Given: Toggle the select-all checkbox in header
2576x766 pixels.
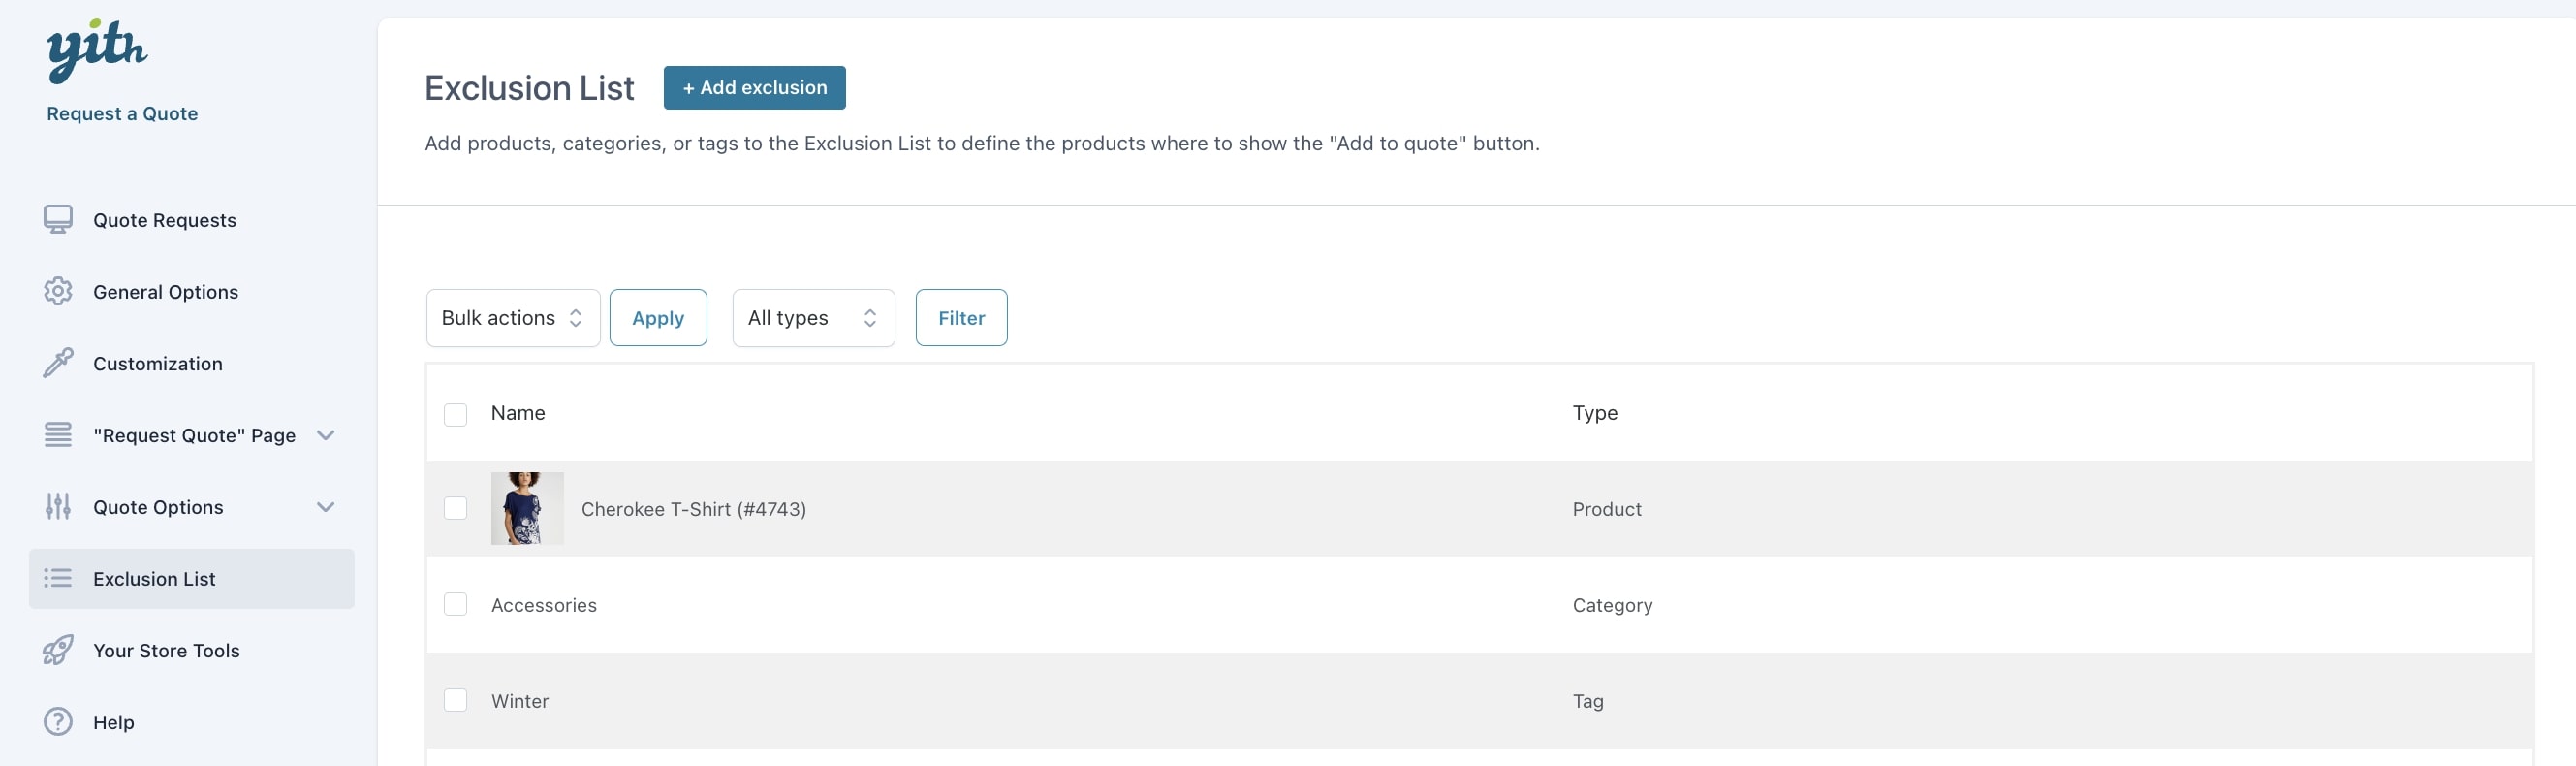Looking at the screenshot, I should point(455,414).
